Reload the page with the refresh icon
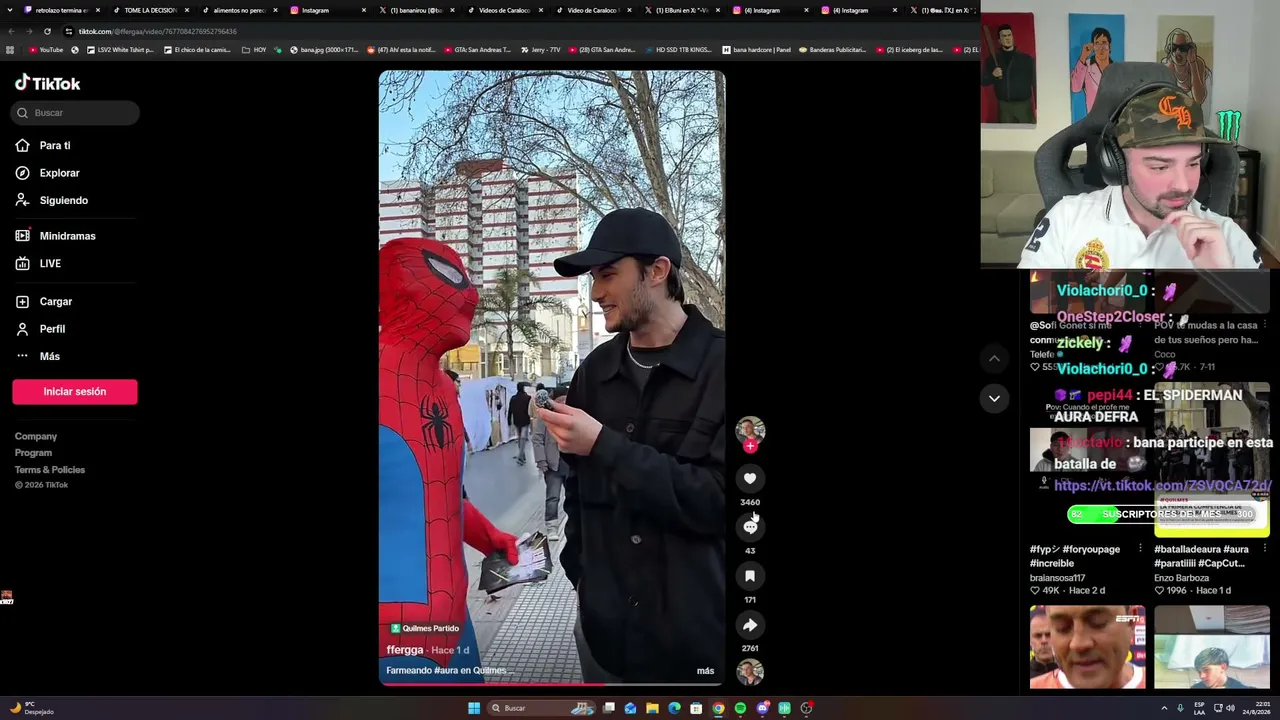The height and width of the screenshot is (720, 1280). click(x=47, y=31)
